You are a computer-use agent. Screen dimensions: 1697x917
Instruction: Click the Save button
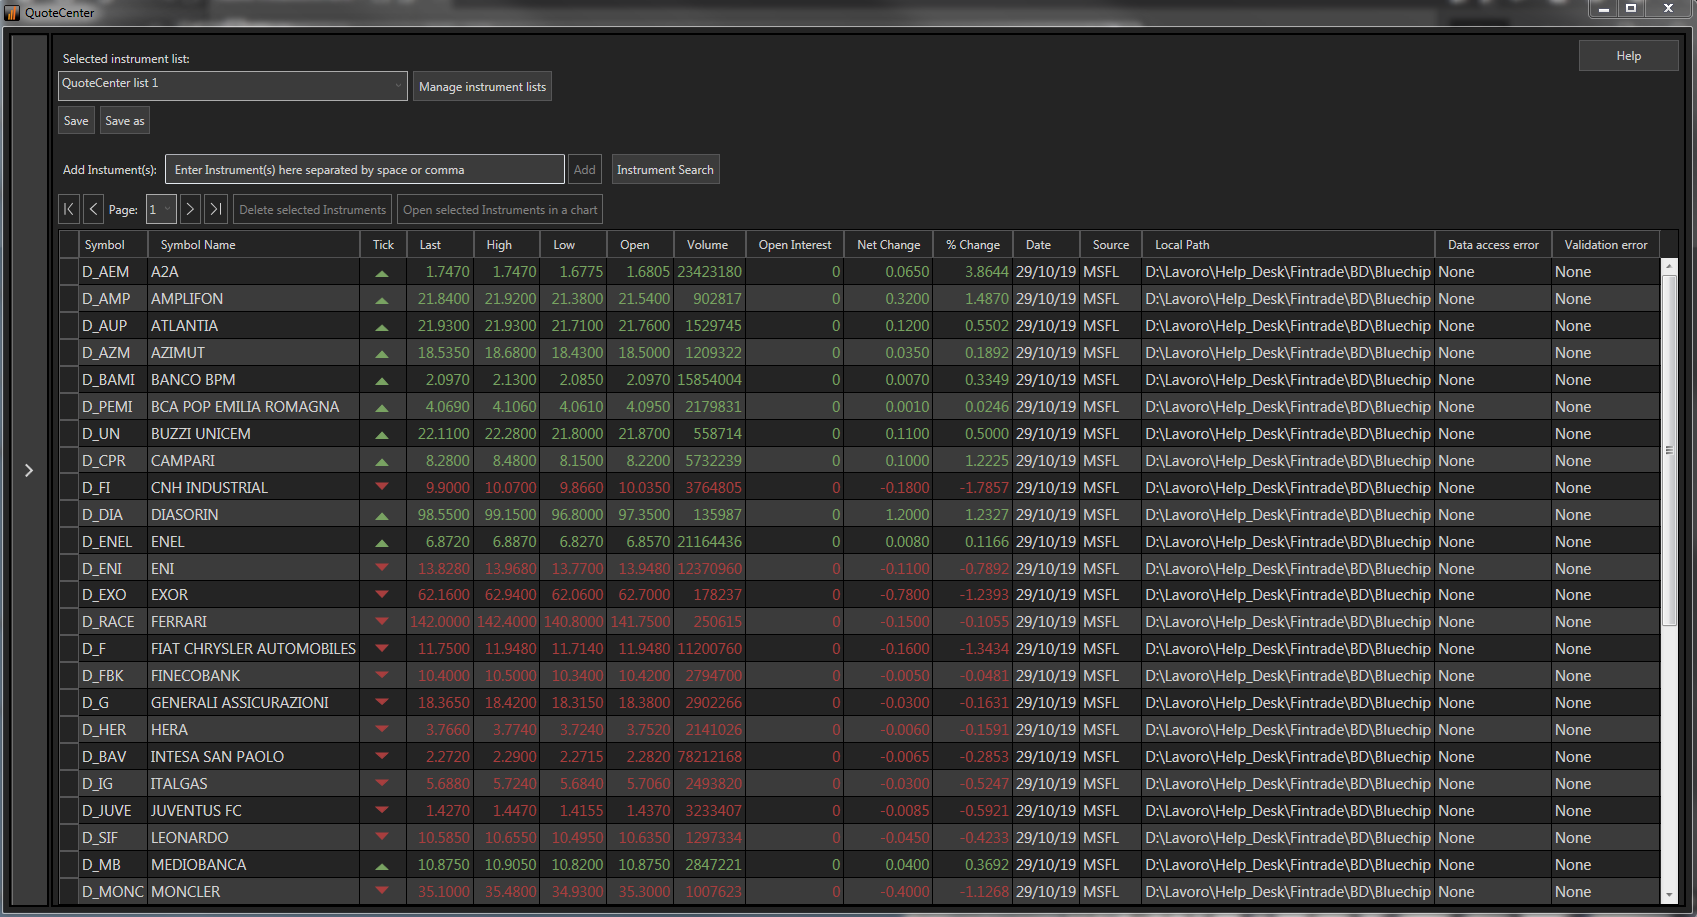[x=76, y=121]
